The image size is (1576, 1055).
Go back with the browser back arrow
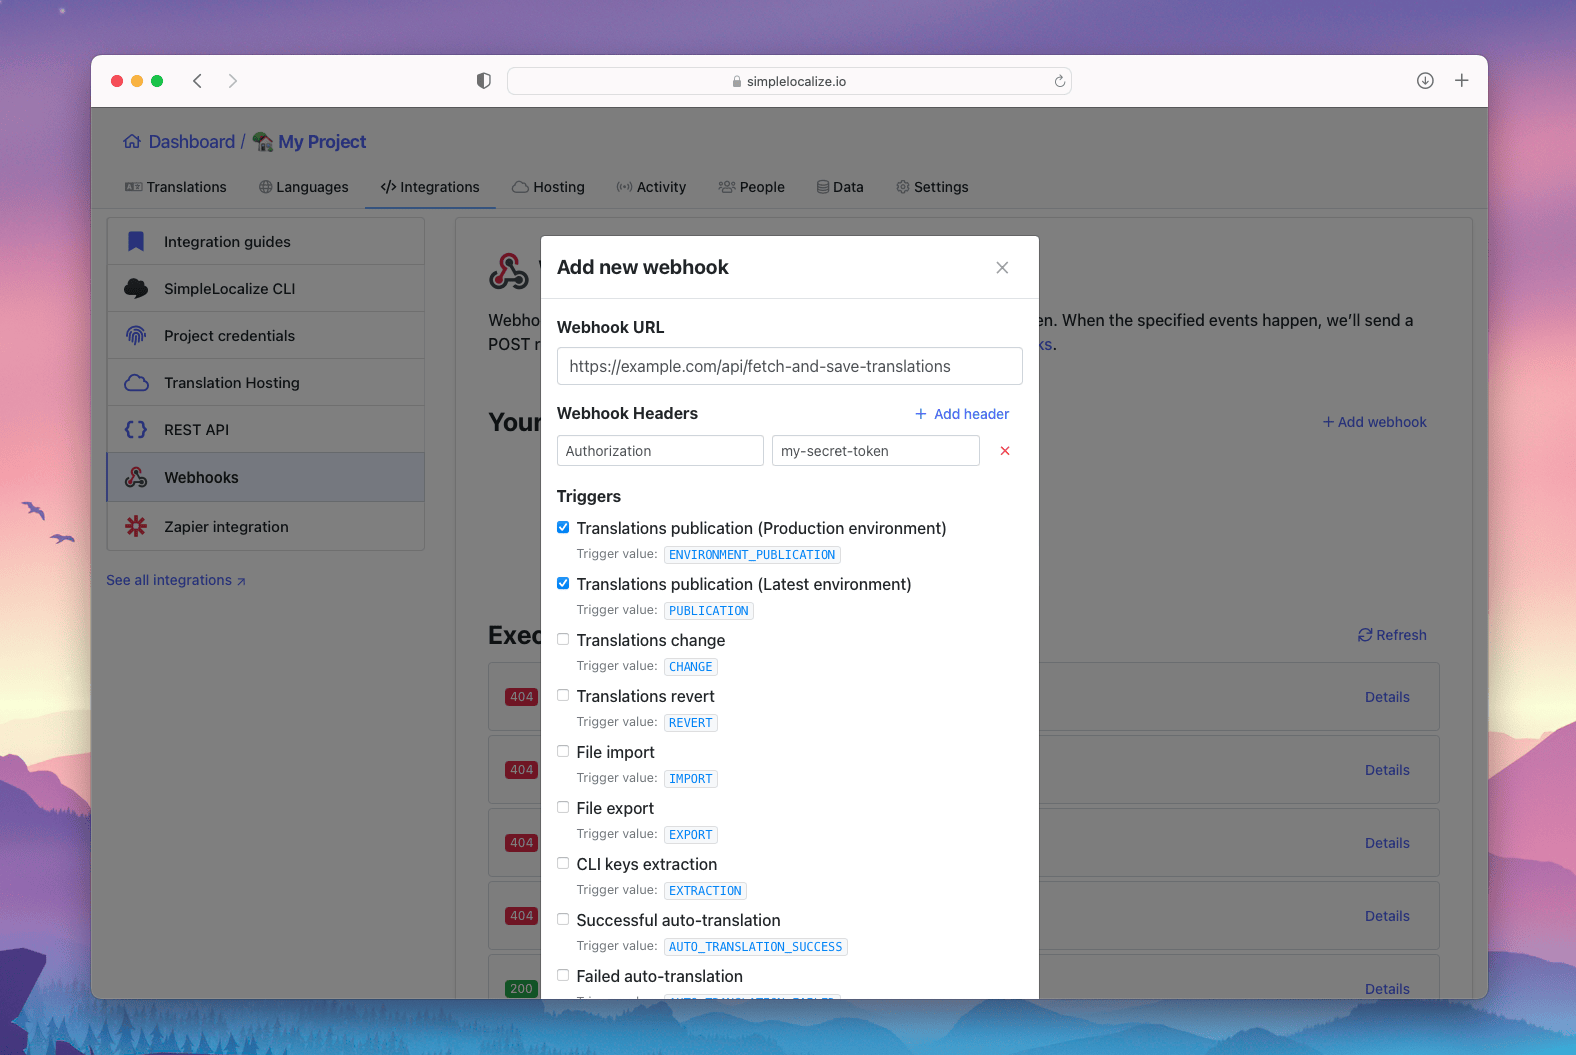(197, 81)
